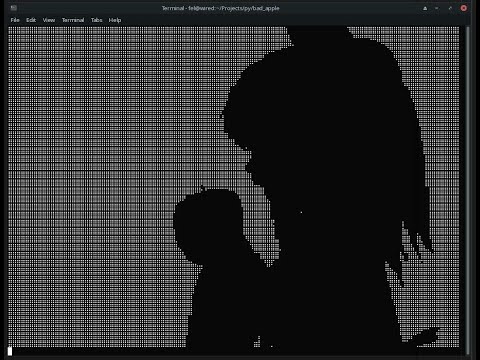The height and width of the screenshot is (360, 480).
Task: Open the Edit menu
Action: click(31, 20)
